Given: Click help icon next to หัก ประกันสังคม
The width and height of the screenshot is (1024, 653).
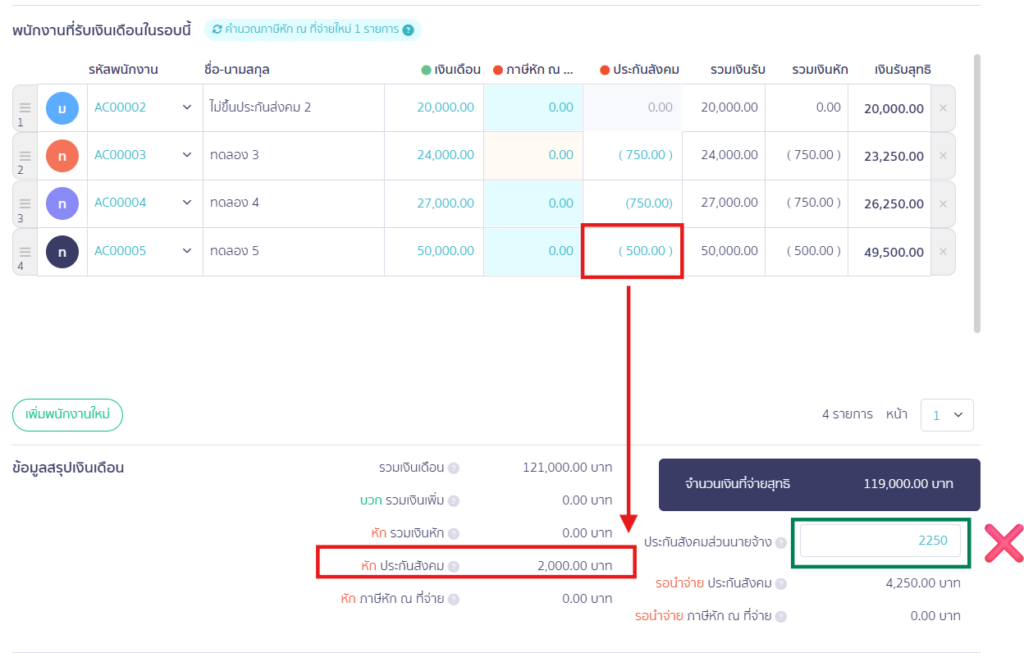Looking at the screenshot, I should point(453,566).
